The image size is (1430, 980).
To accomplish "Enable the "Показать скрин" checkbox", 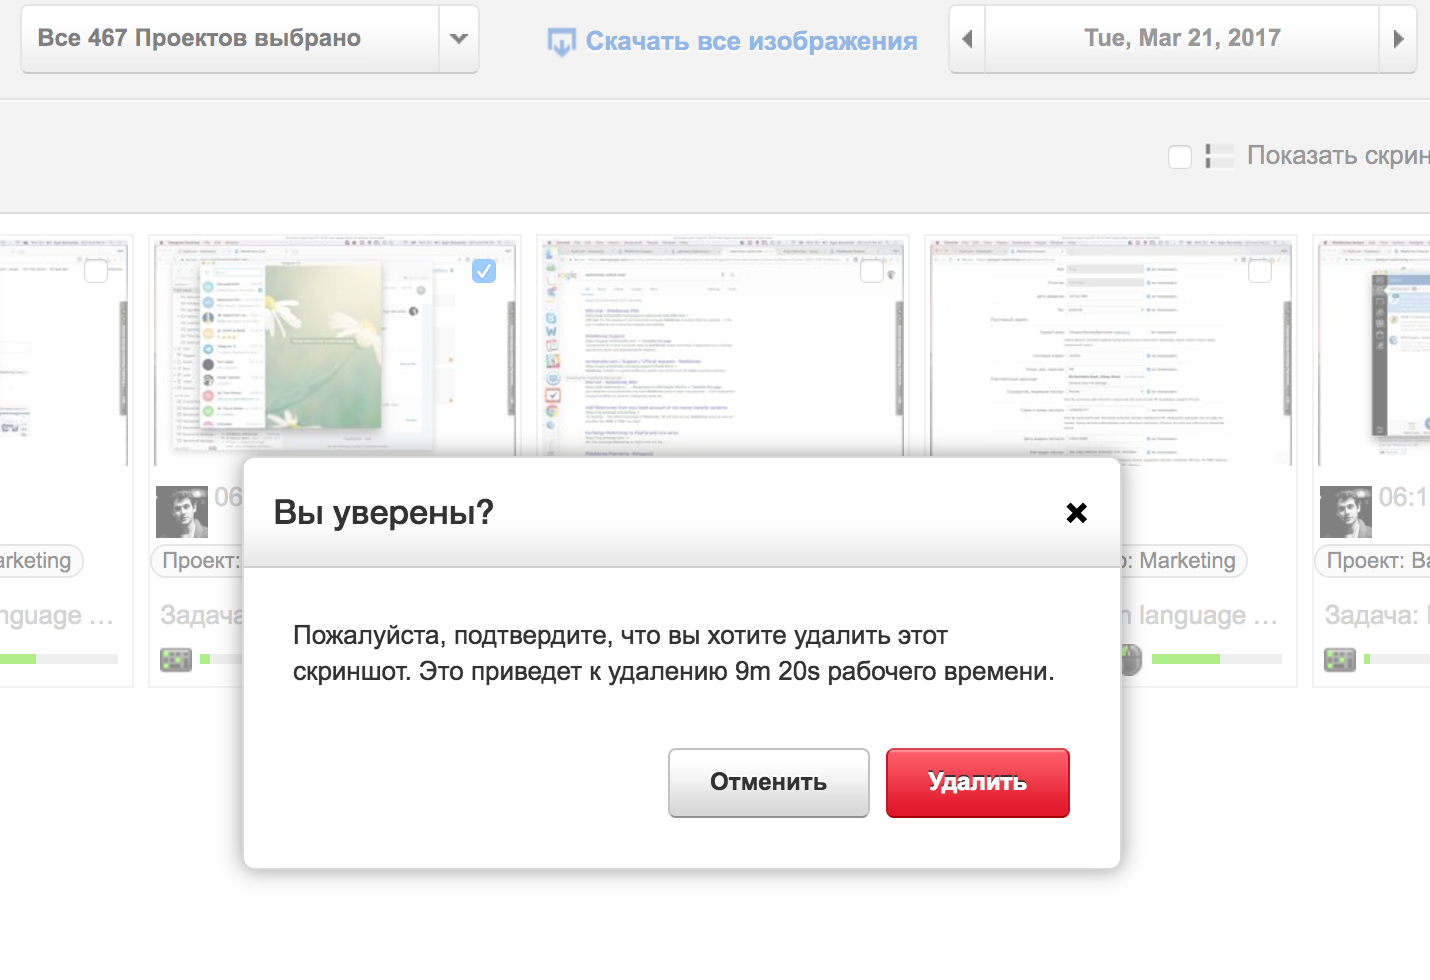I will tap(1180, 157).
